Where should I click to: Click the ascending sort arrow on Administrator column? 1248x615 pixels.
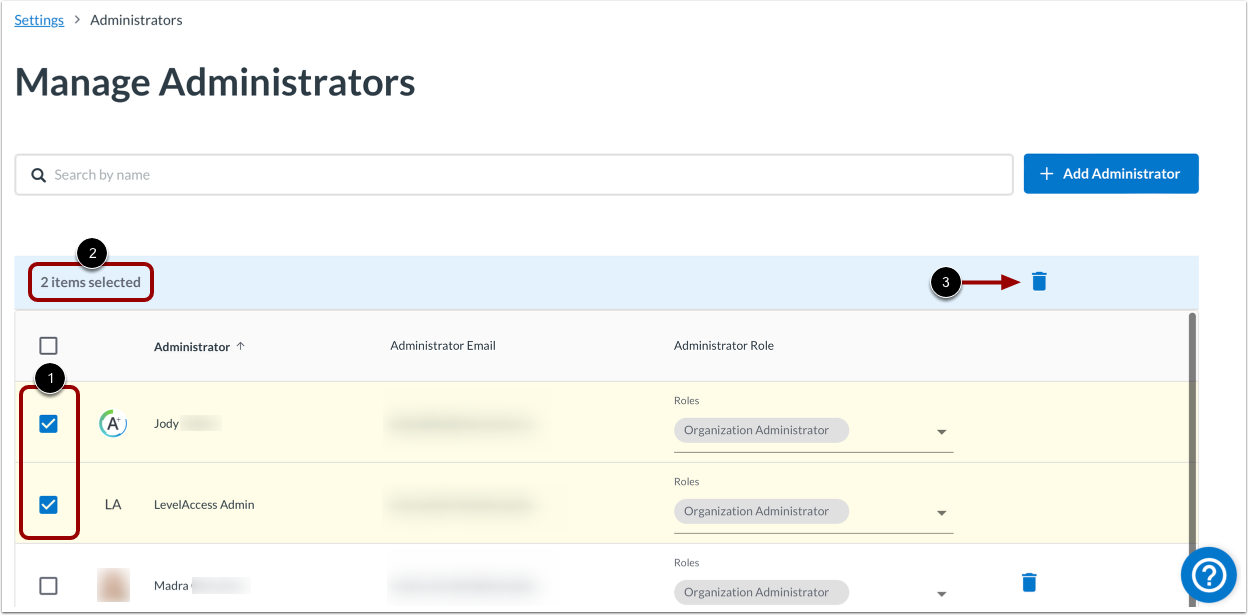(x=240, y=345)
